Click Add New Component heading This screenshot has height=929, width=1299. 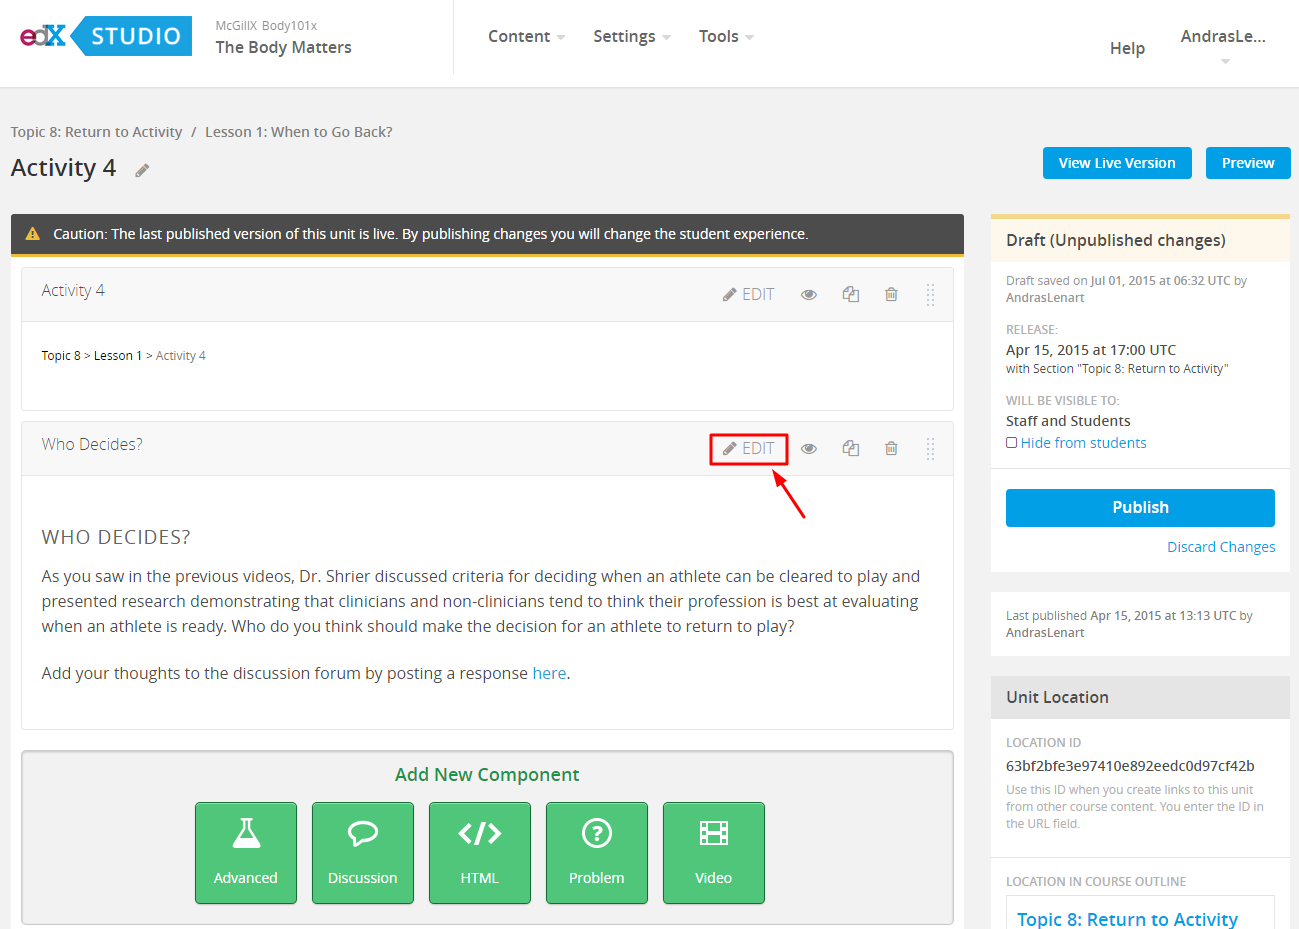point(487,774)
